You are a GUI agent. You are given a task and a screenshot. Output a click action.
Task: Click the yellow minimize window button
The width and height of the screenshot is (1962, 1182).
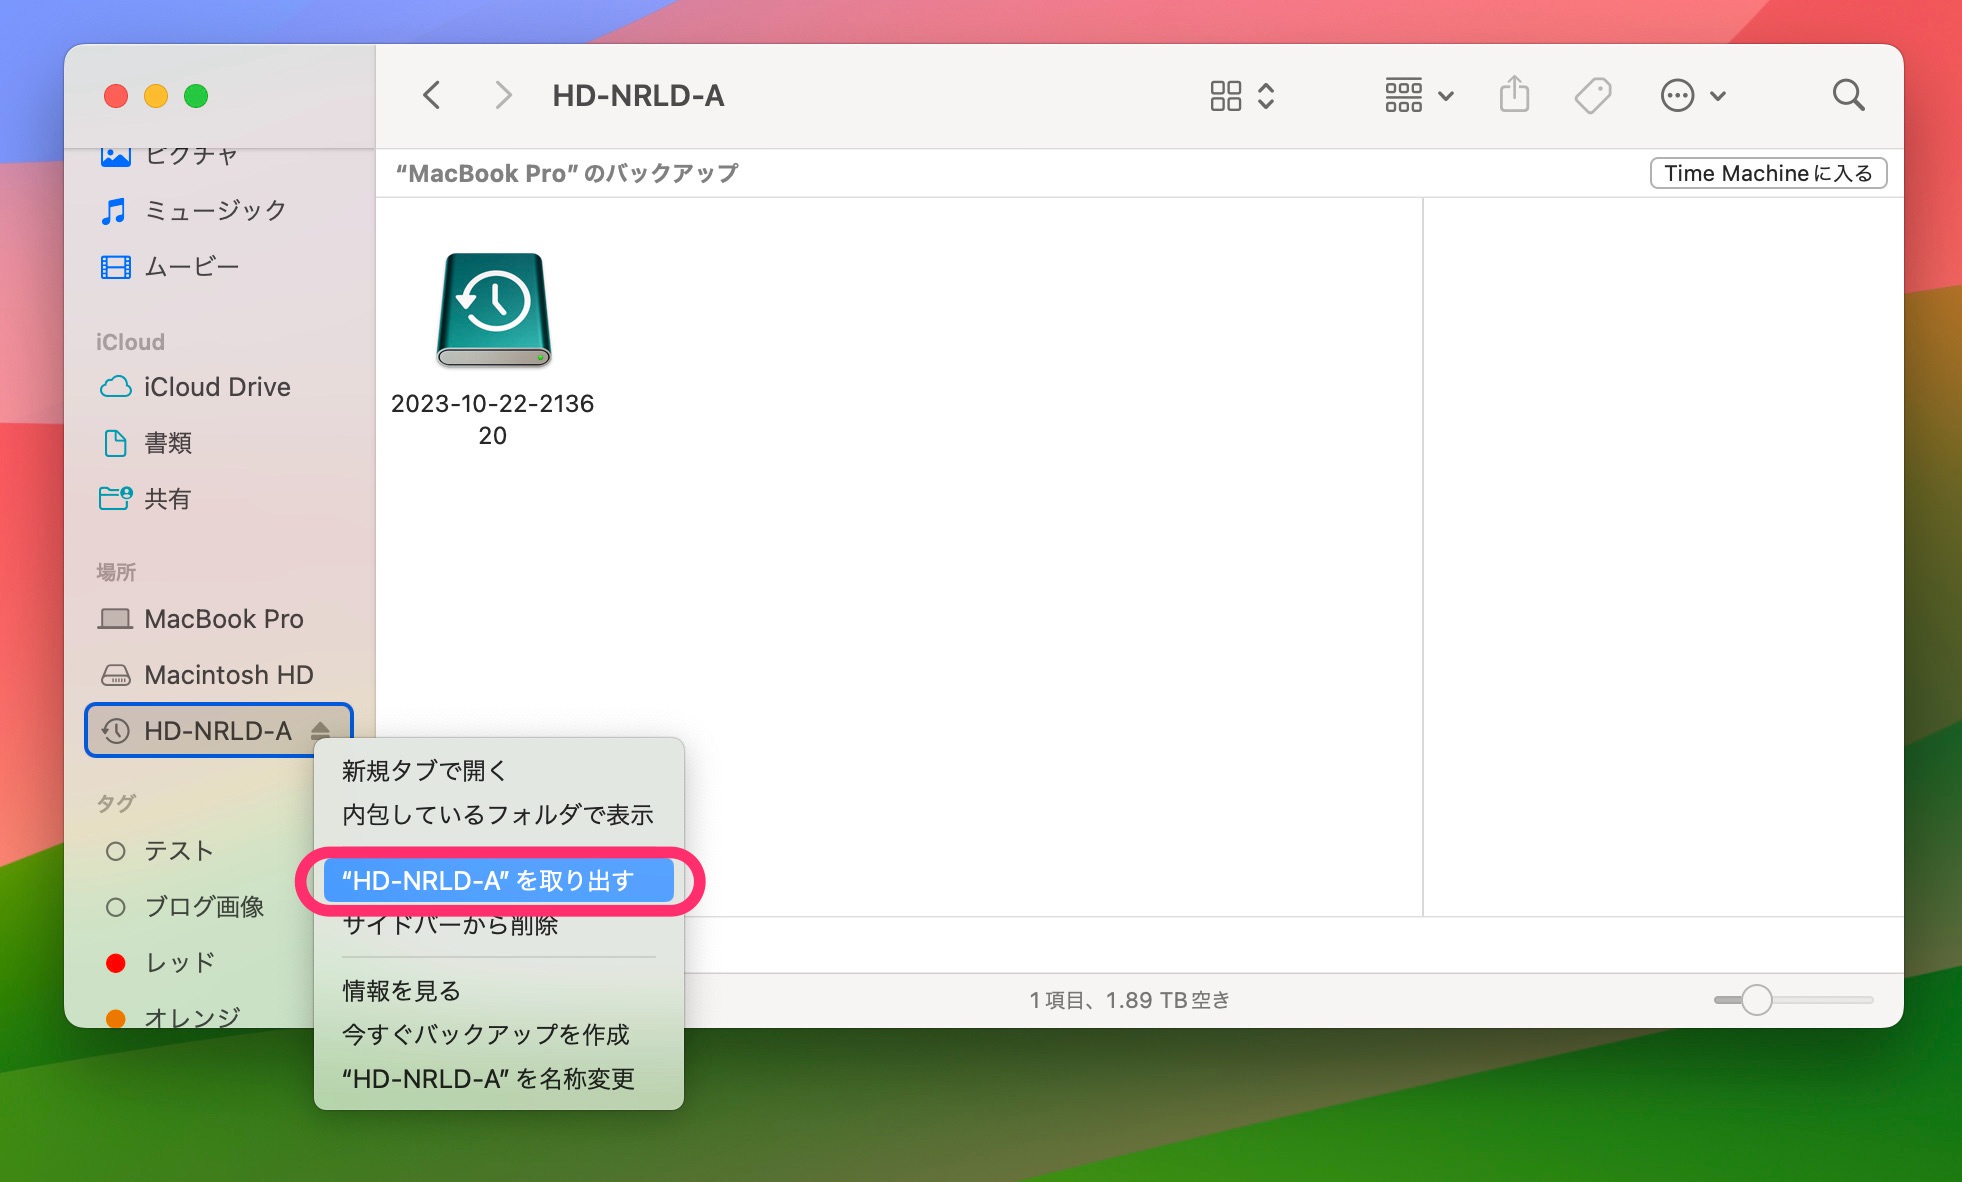point(156,96)
